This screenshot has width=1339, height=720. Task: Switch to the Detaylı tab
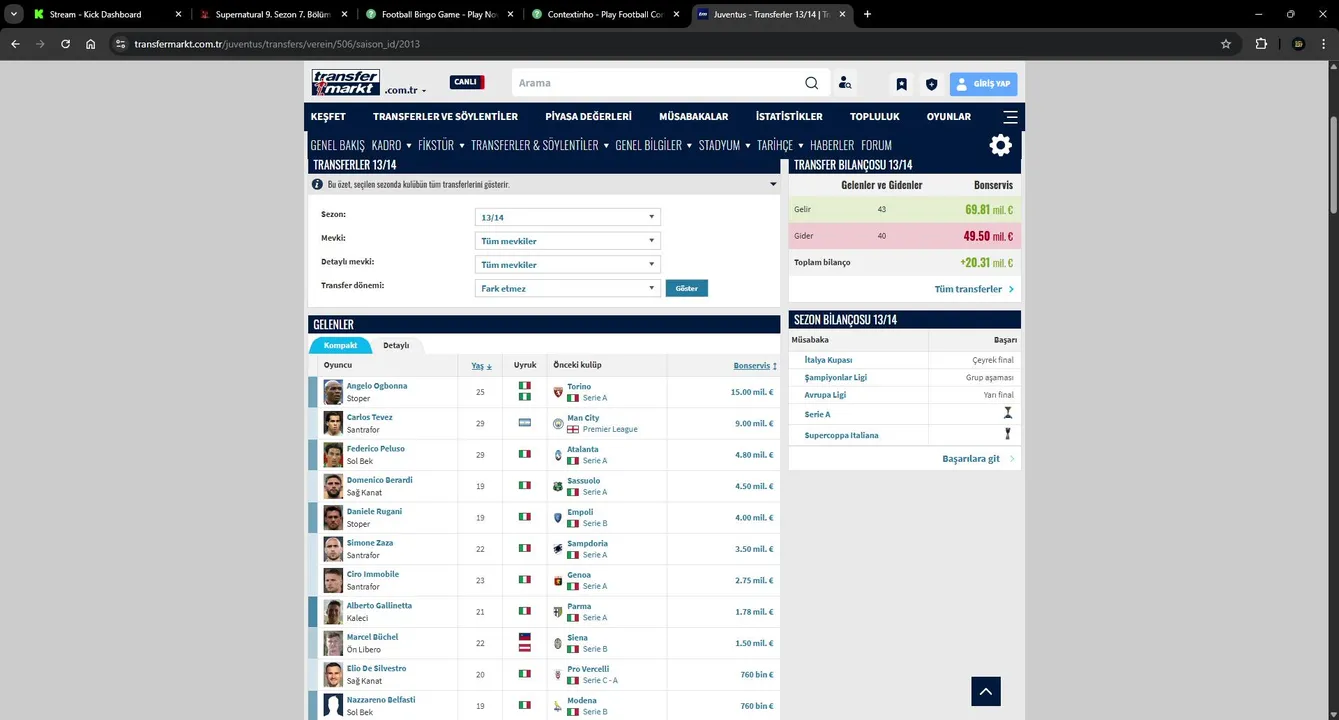click(396, 345)
